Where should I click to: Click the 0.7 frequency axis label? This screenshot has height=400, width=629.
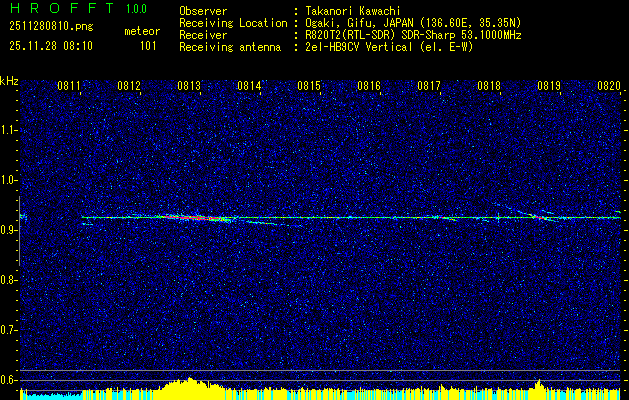8,330
